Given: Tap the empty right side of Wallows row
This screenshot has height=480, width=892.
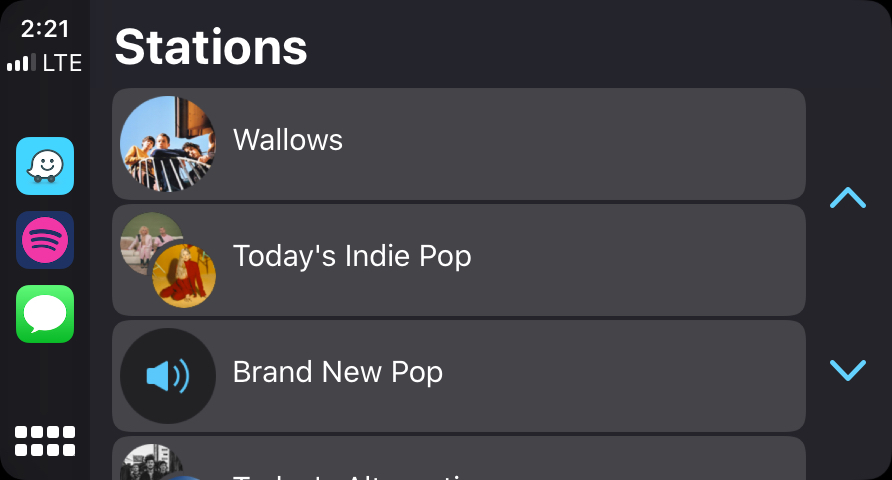Looking at the screenshot, I should pyautogui.click(x=650, y=144).
